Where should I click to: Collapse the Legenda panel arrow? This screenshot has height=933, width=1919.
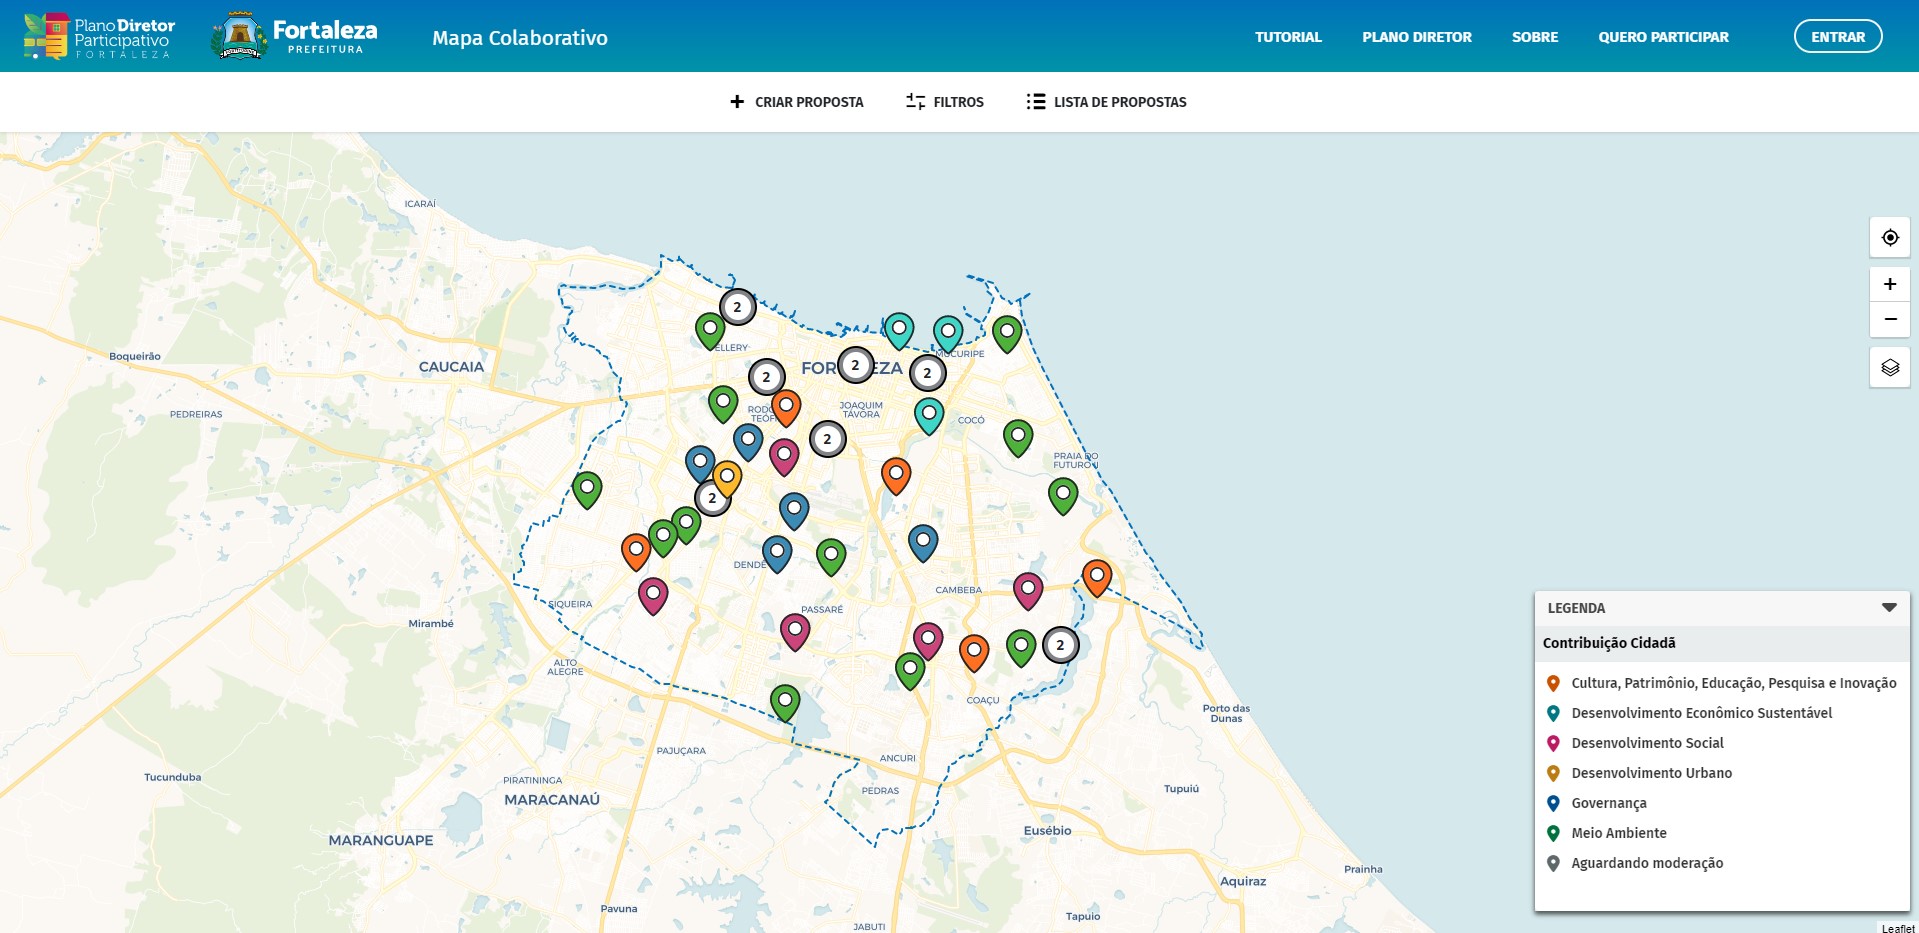(x=1888, y=608)
